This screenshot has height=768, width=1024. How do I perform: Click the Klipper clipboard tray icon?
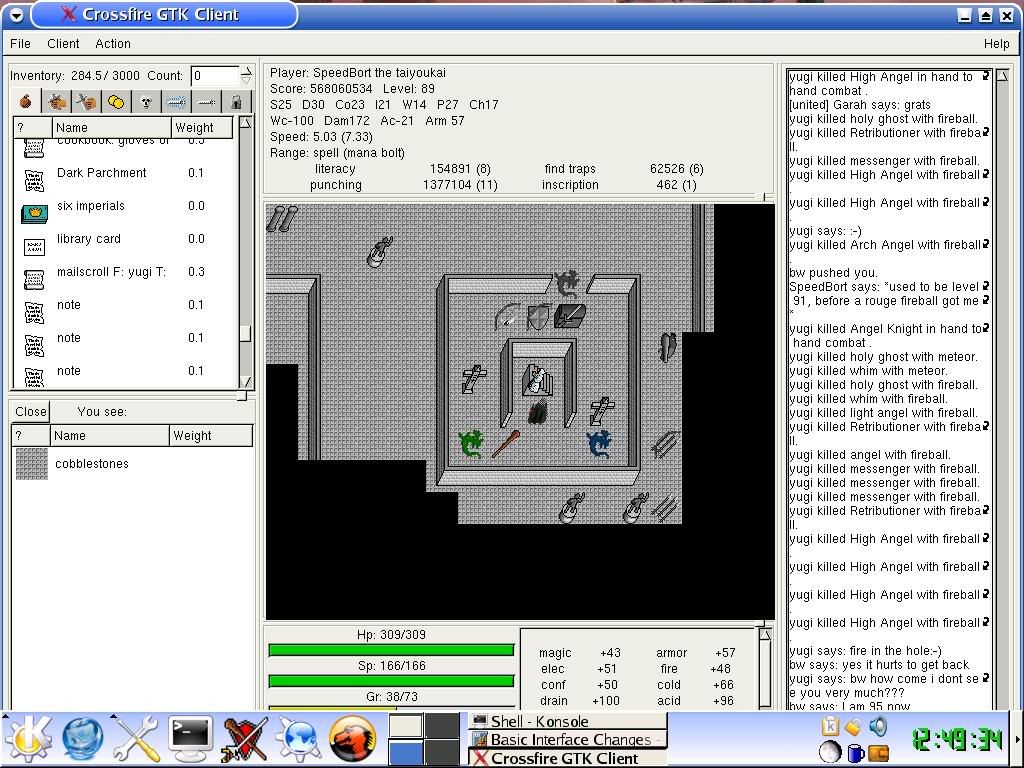[831, 726]
